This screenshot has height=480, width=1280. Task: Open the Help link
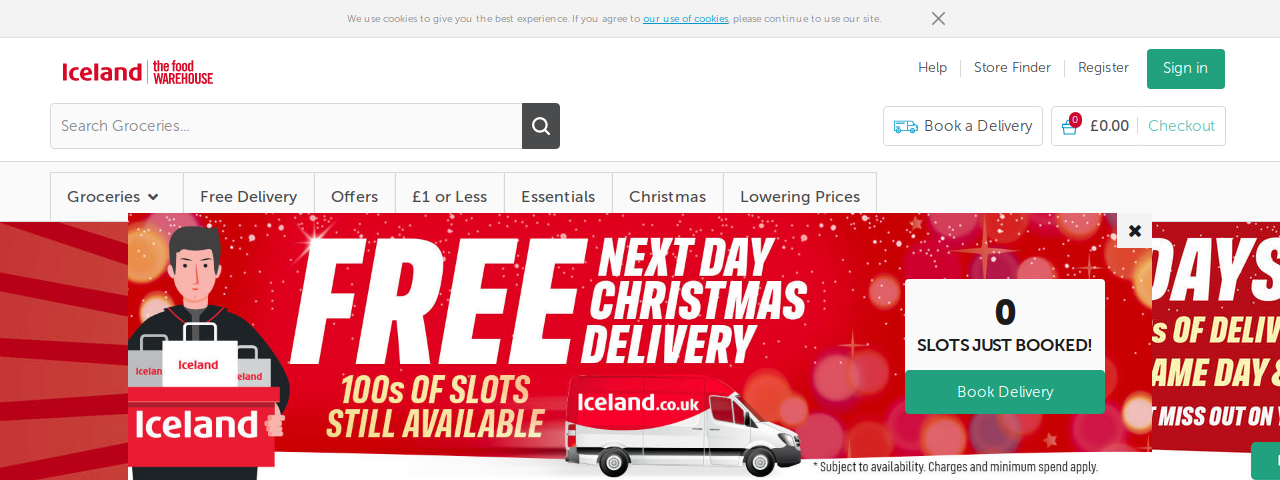click(x=933, y=68)
